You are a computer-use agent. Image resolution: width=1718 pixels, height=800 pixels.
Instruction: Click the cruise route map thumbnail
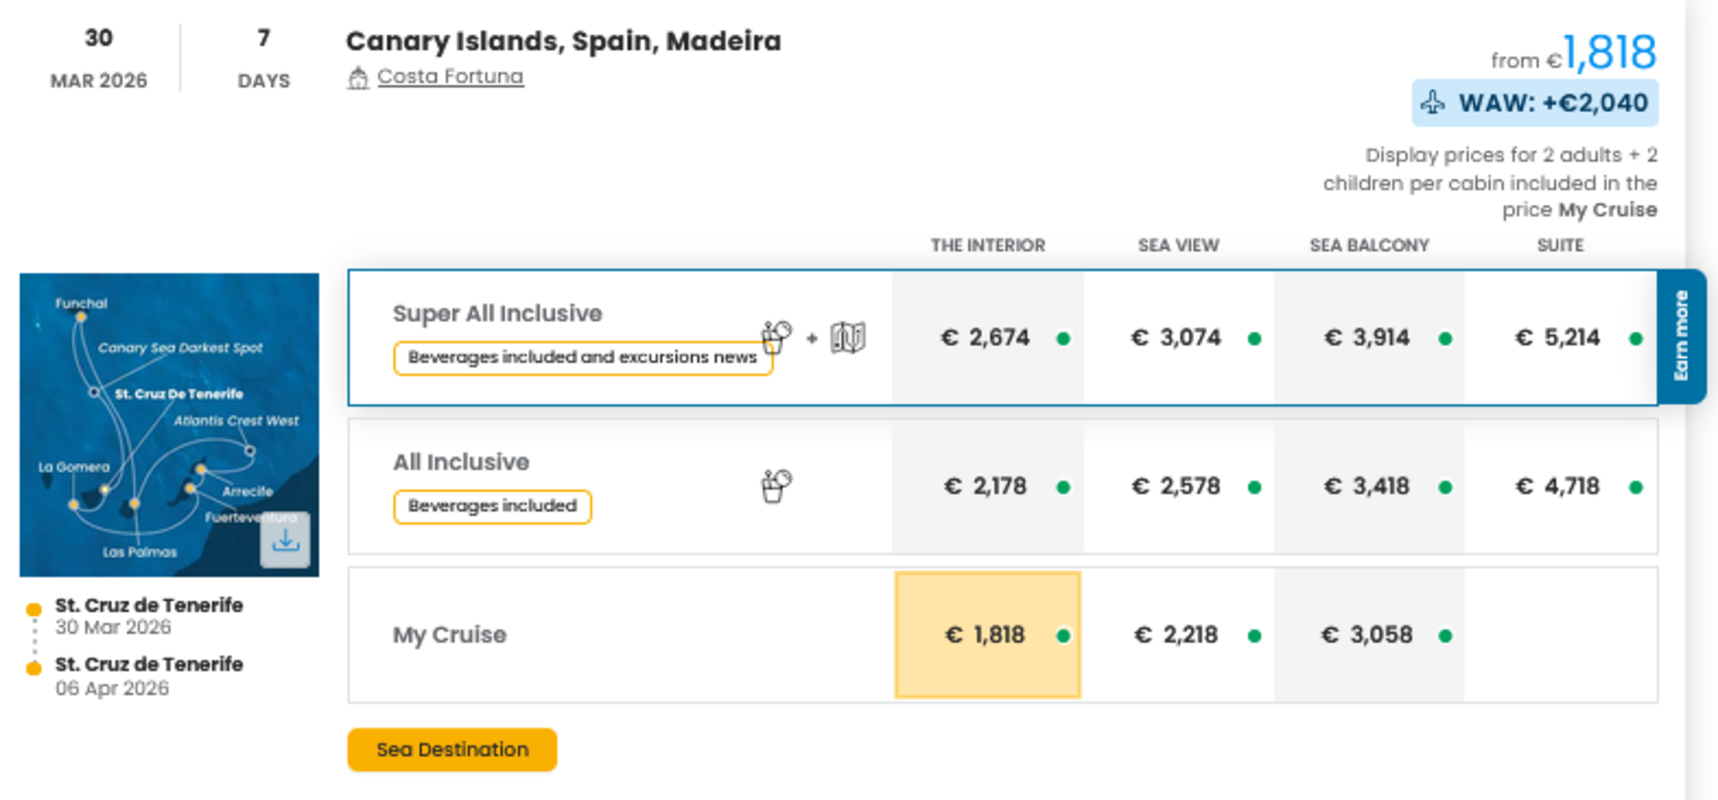click(168, 424)
